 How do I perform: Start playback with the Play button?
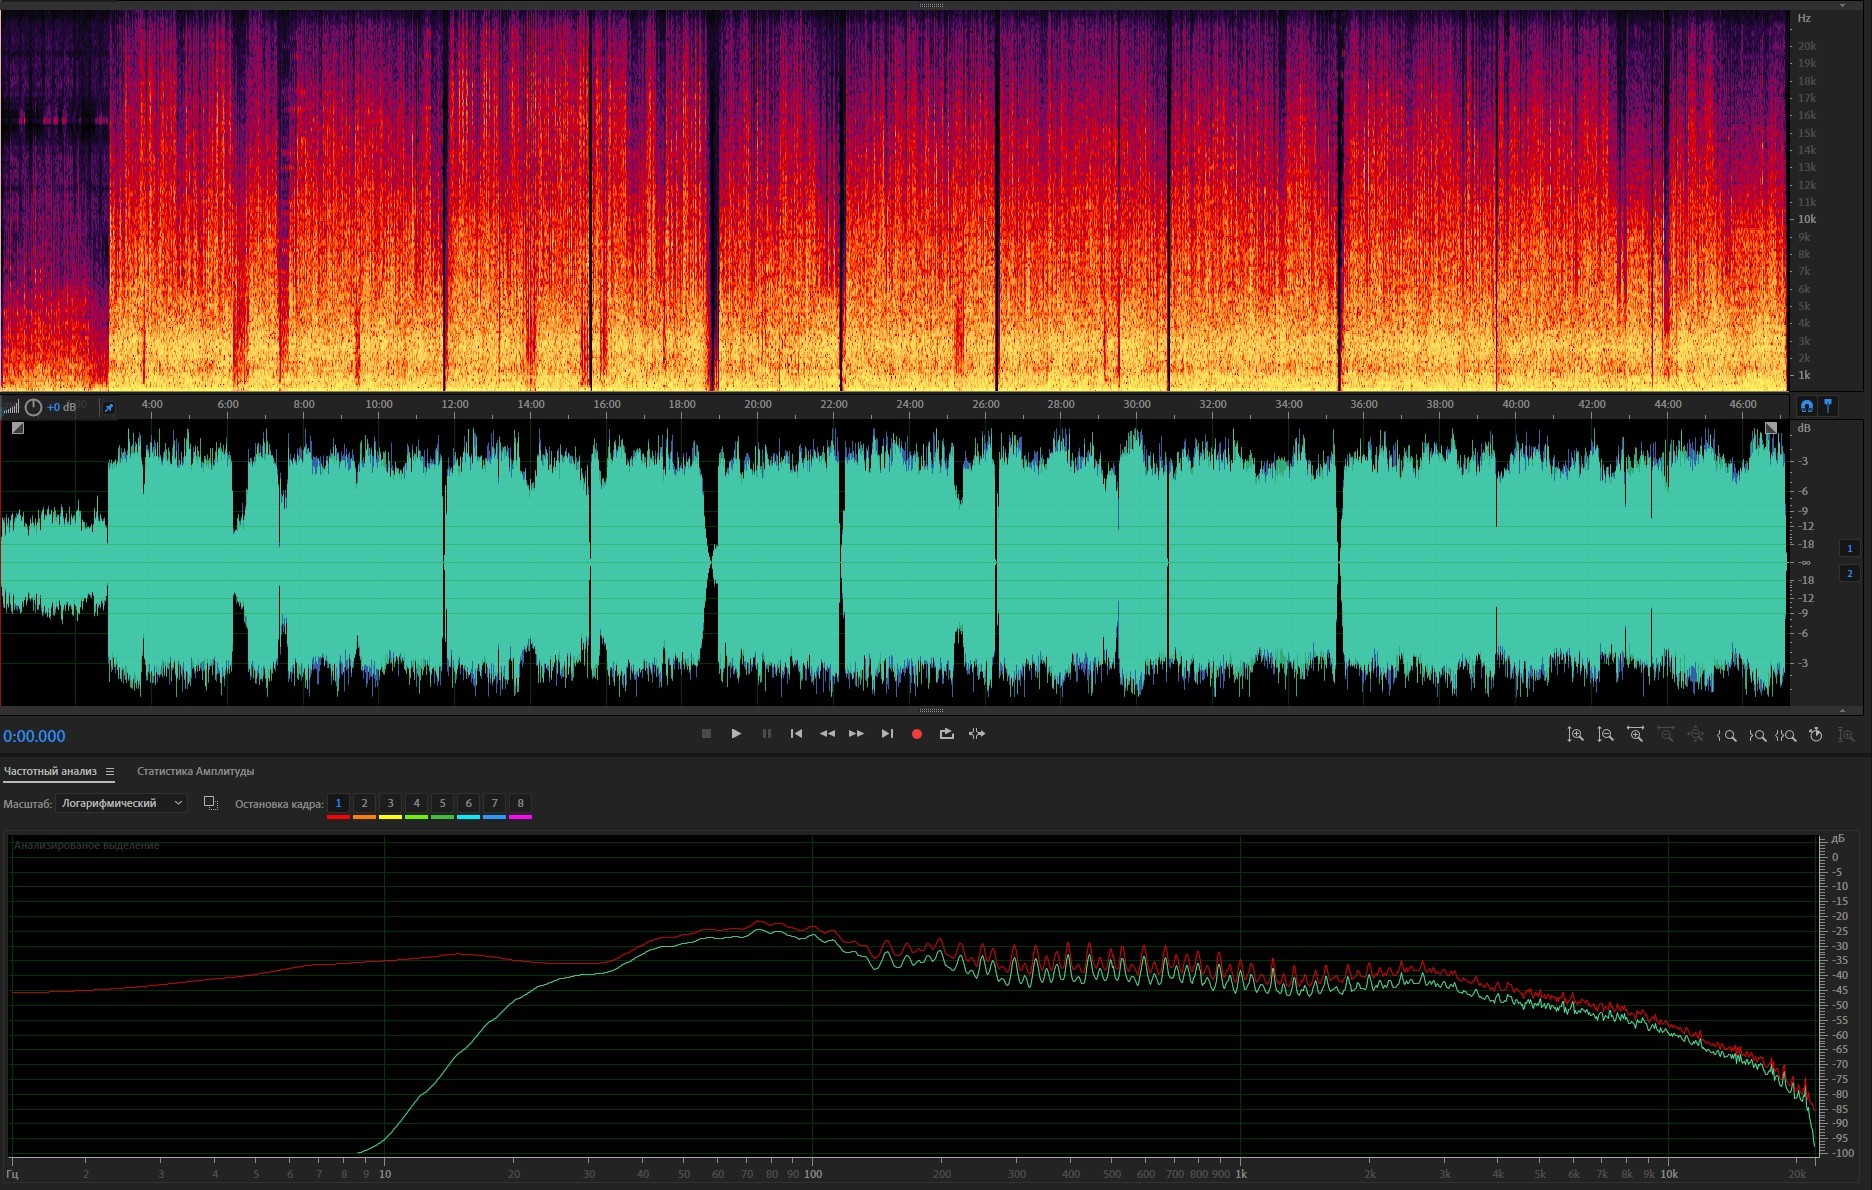point(736,734)
